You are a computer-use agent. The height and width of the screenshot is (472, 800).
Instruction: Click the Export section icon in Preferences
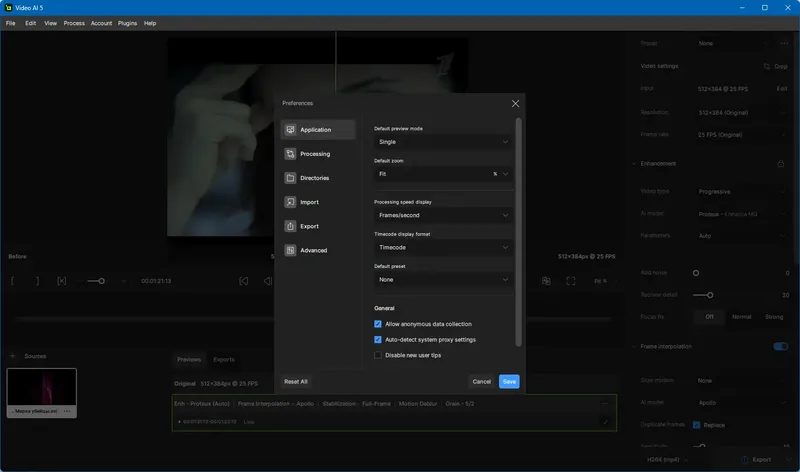pyautogui.click(x=290, y=226)
